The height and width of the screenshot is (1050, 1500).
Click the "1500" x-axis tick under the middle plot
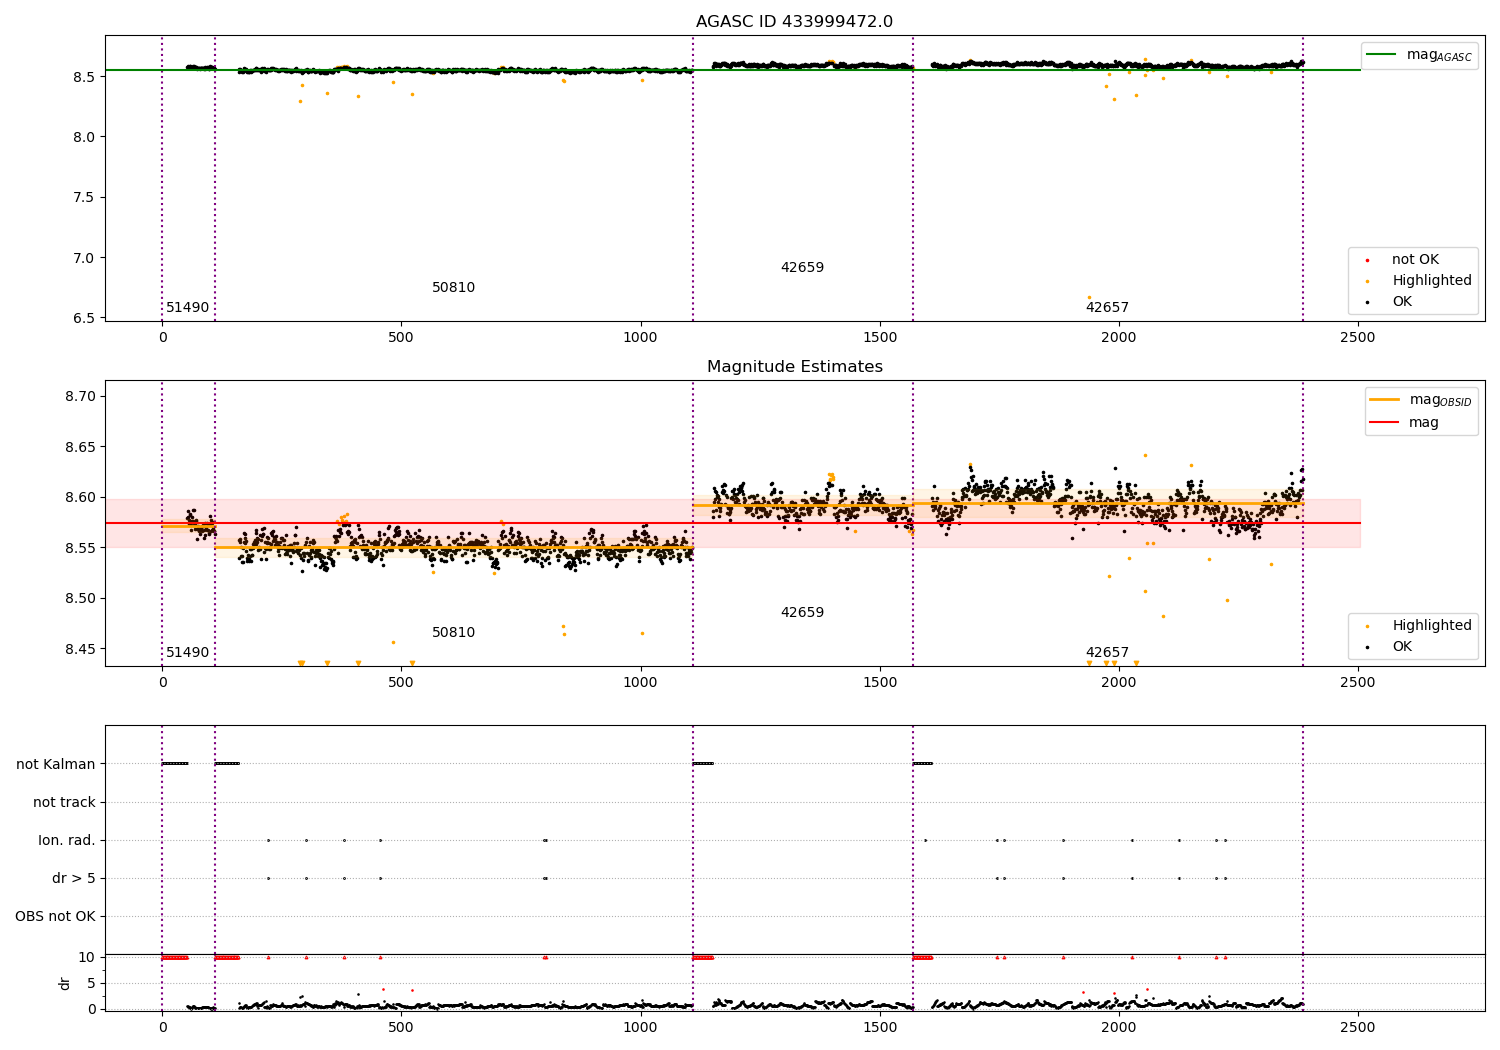click(879, 683)
